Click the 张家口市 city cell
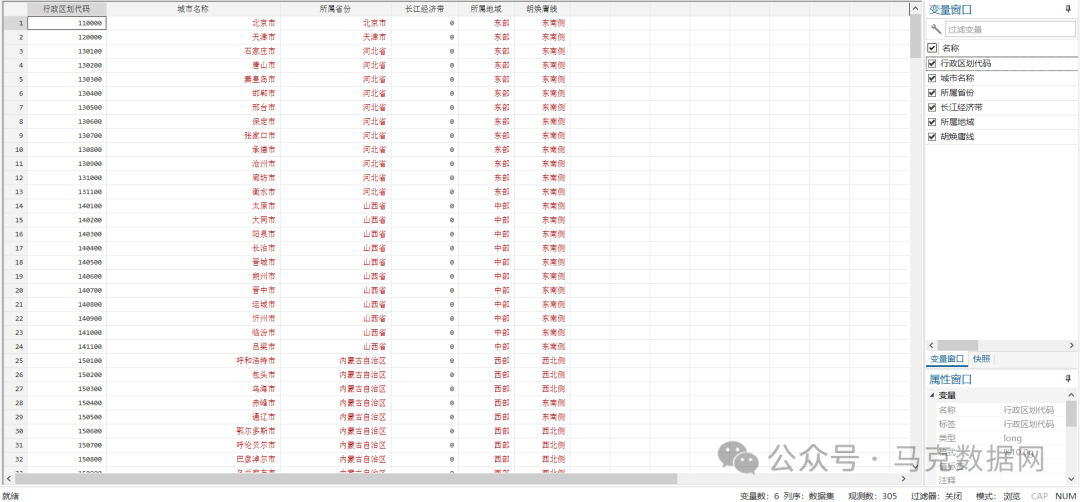The image size is (1080, 502). (x=194, y=136)
